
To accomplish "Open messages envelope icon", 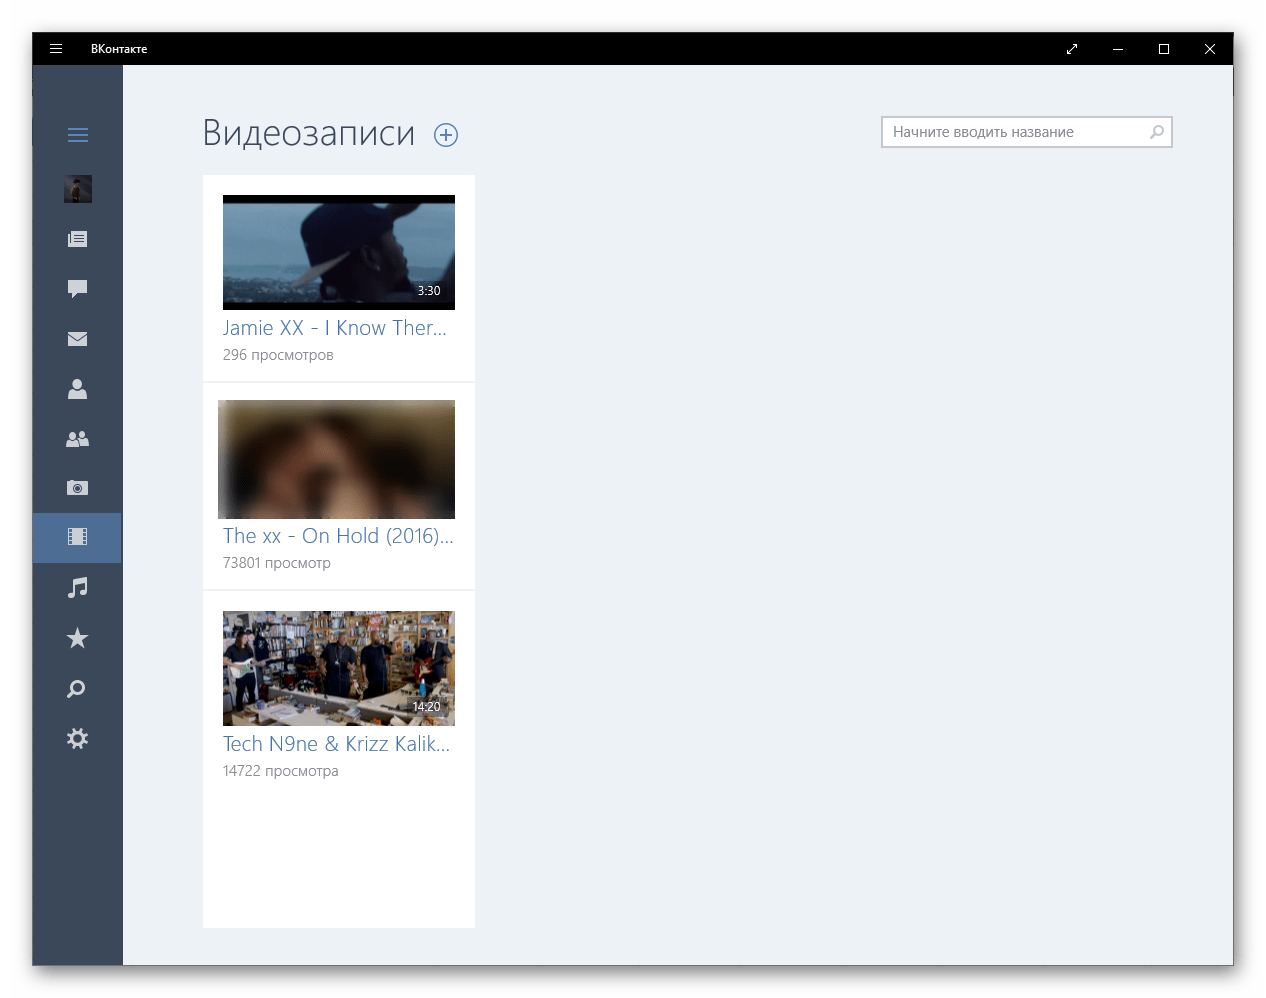I will pos(78,339).
